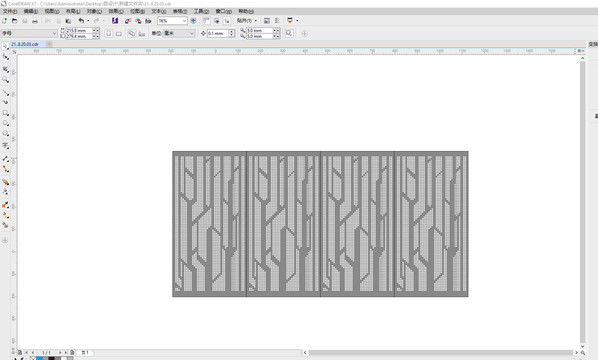This screenshot has height=360, width=598.
Task: Select the Rectangle tool
Action: 5,113
